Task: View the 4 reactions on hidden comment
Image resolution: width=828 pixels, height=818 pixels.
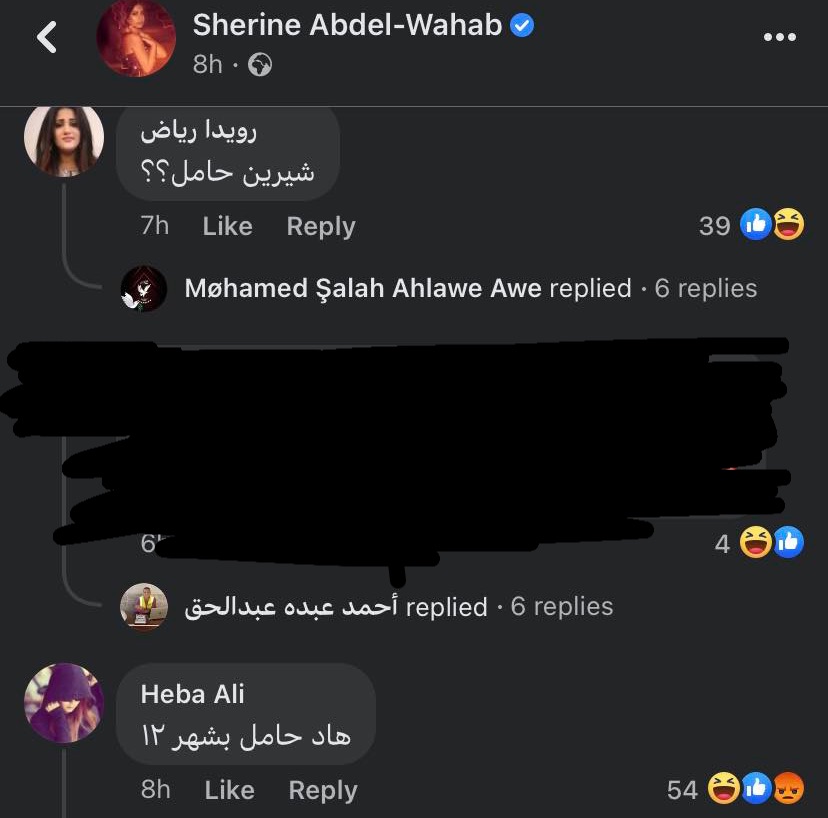Action: tap(759, 543)
